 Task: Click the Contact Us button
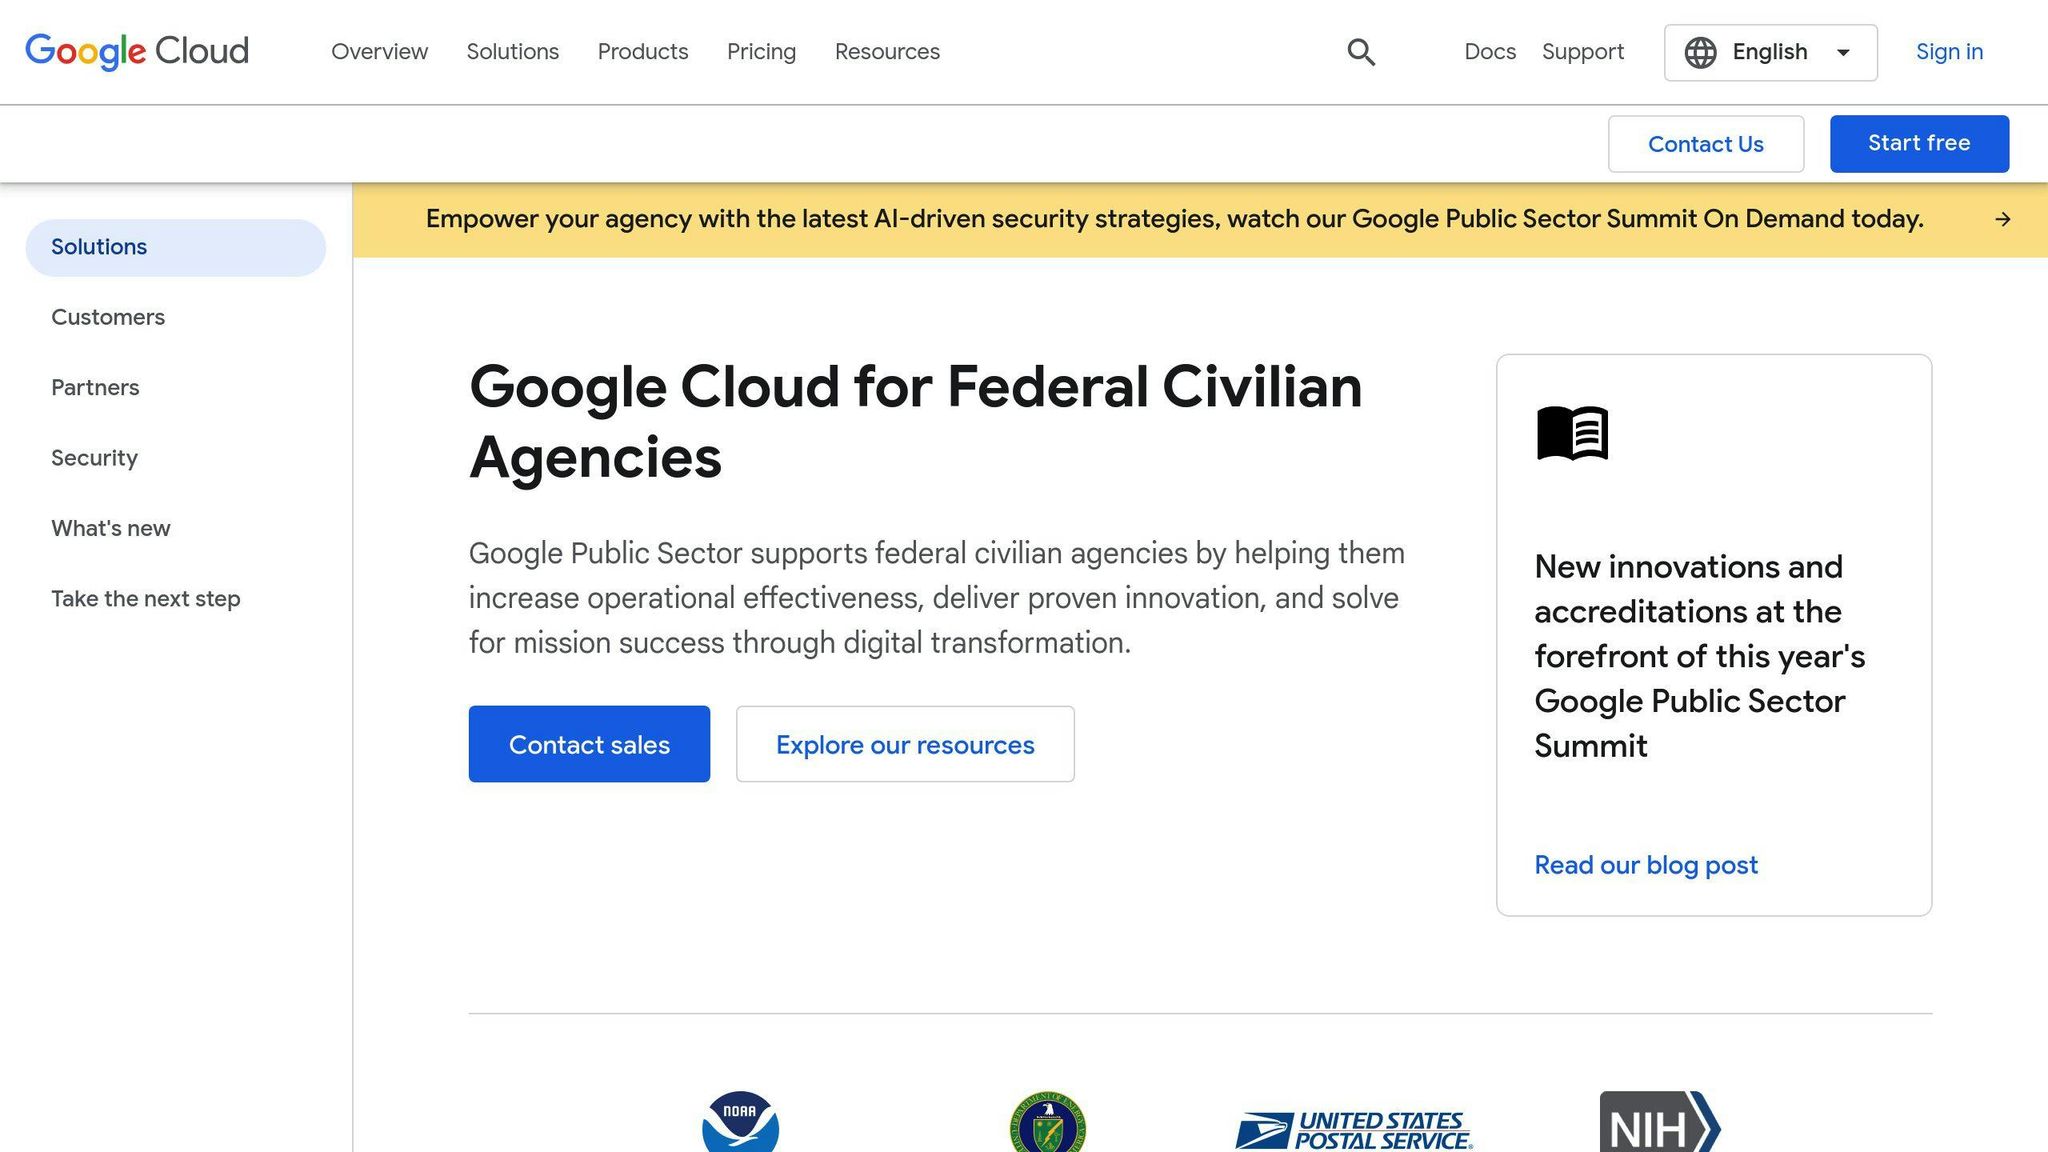(x=1706, y=144)
